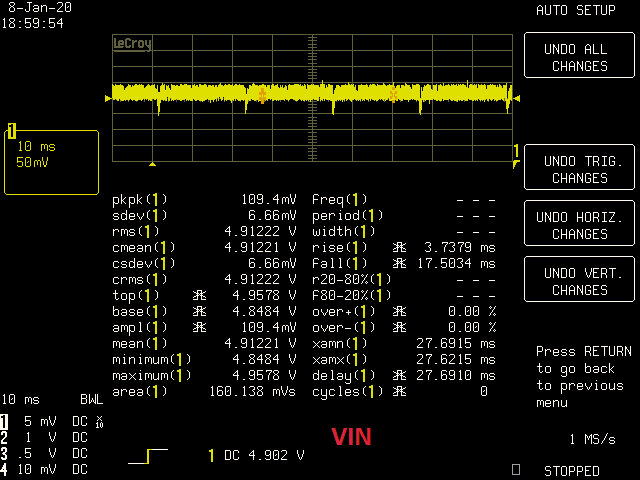Click the AUTO SETUP menu title
This screenshot has width=640, height=480.
click(576, 10)
